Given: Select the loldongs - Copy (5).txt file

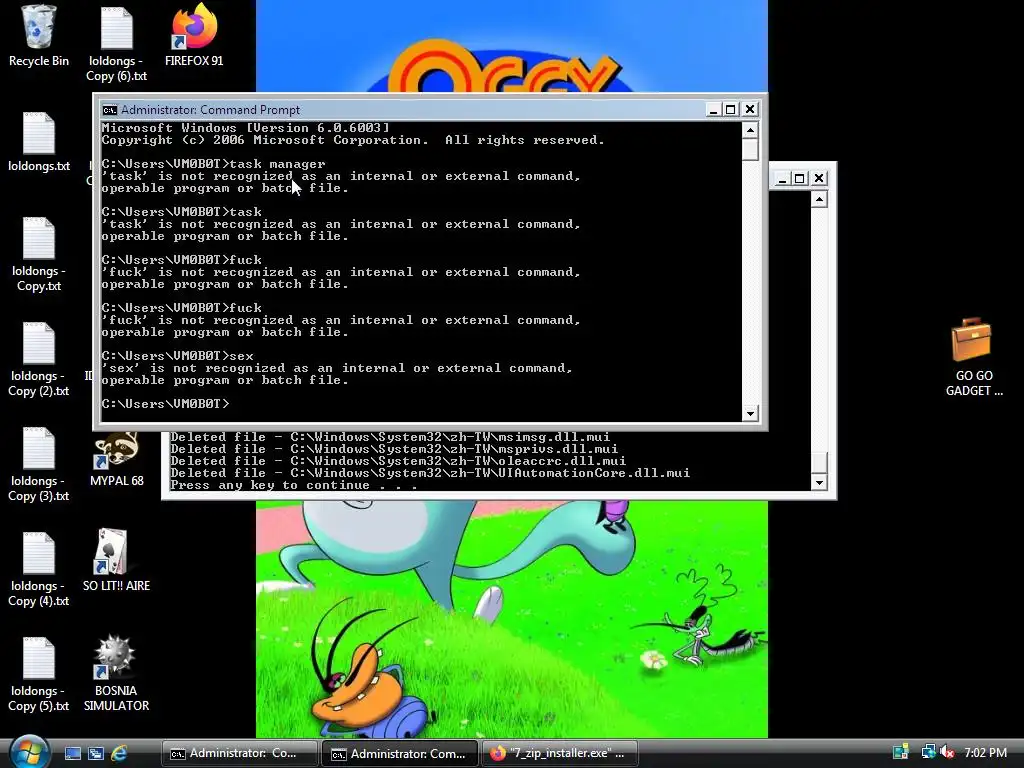Looking at the screenshot, I should click(x=39, y=674).
